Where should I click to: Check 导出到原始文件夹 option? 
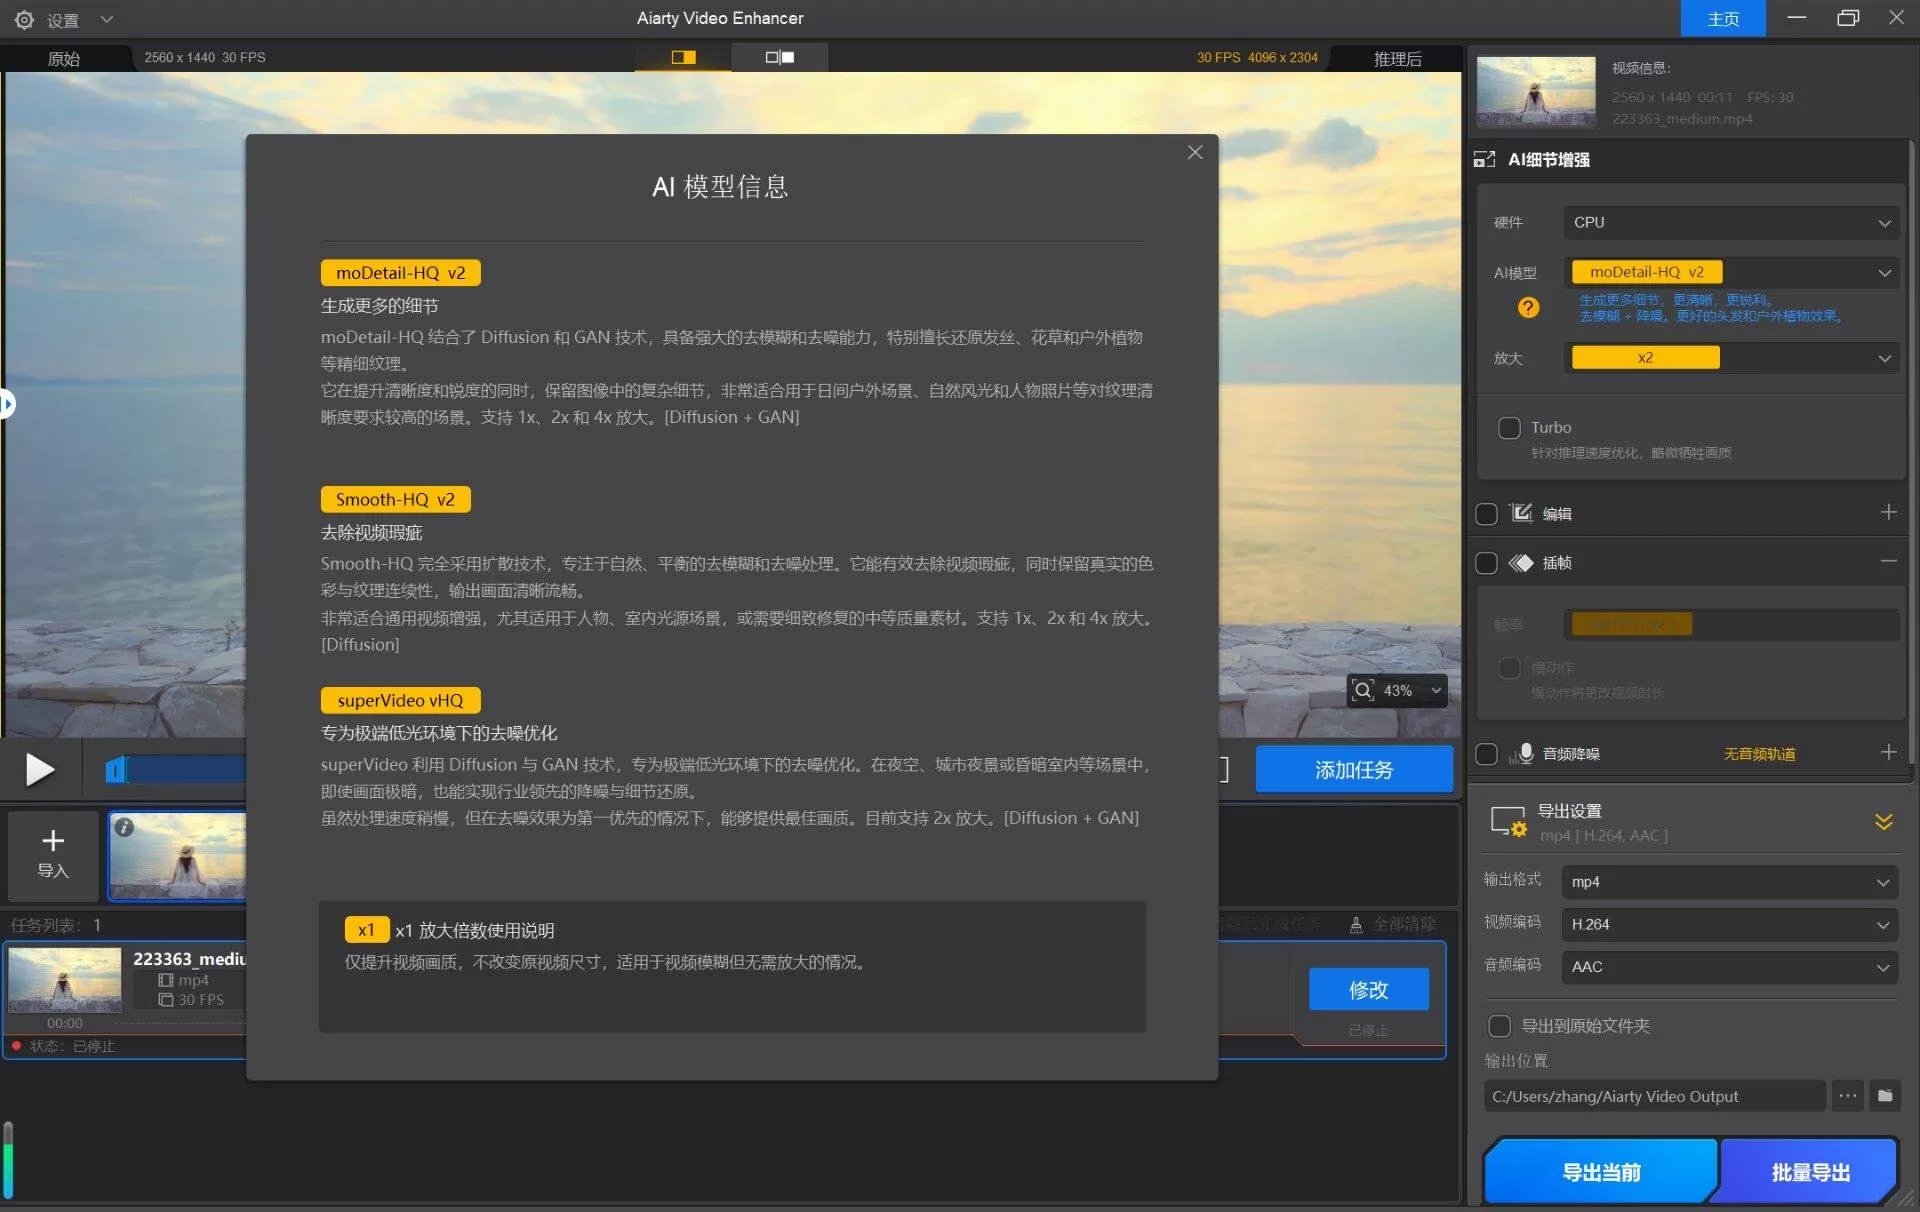1499,1026
